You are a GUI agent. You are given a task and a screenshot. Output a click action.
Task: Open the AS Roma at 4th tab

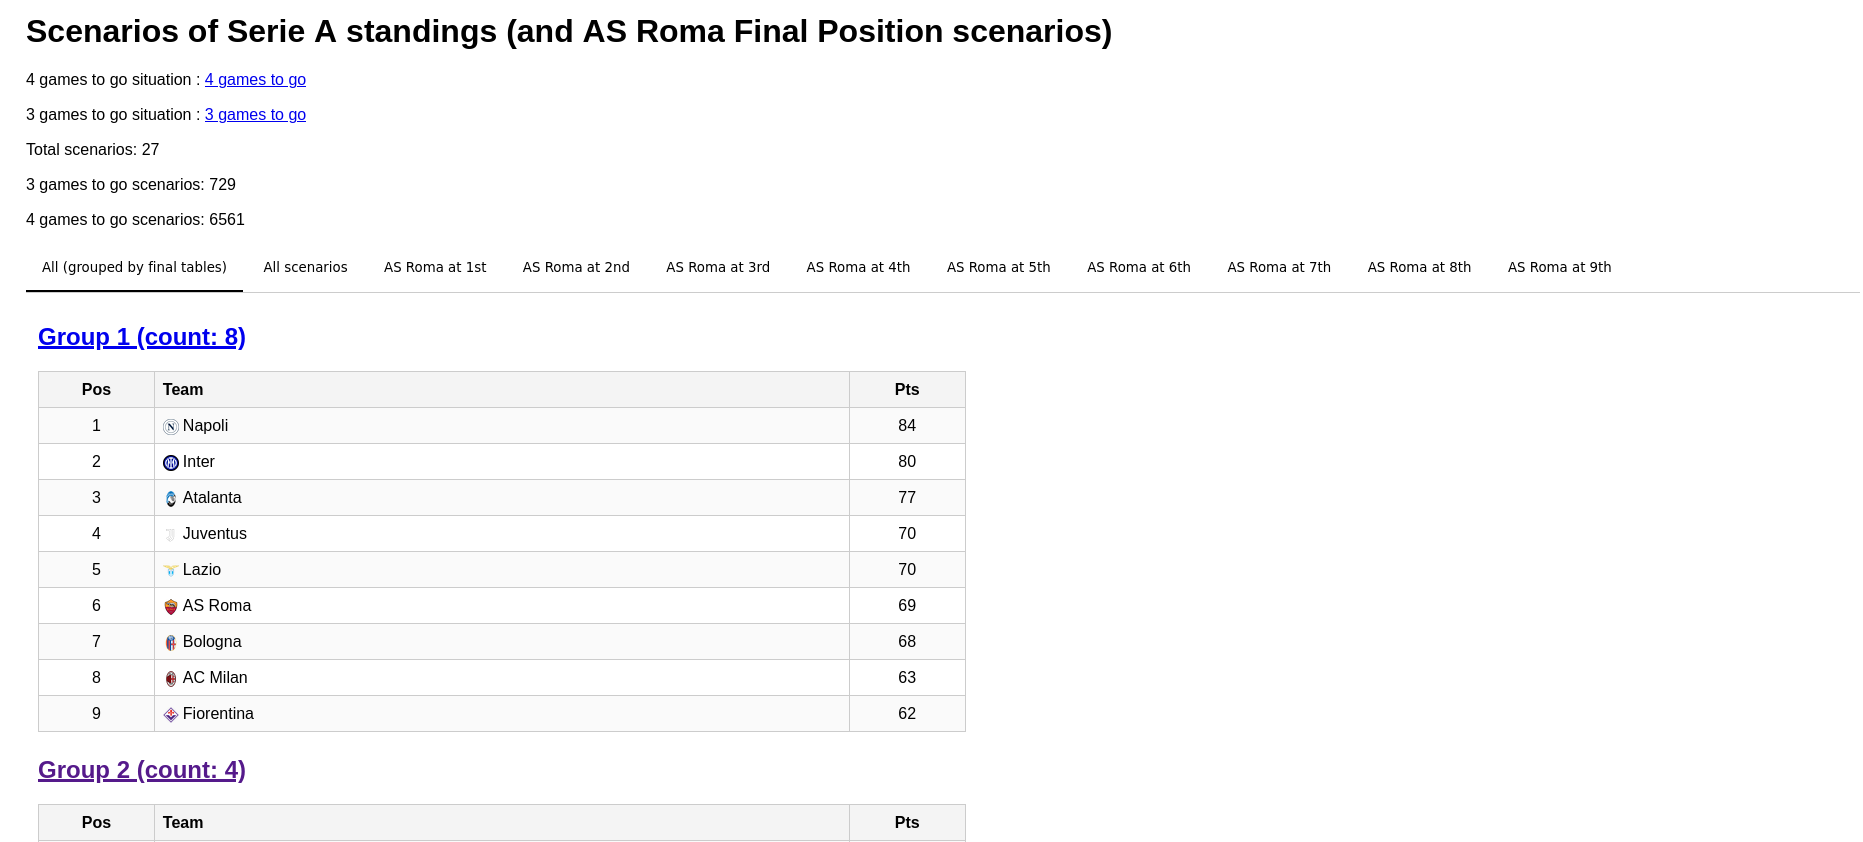(858, 267)
